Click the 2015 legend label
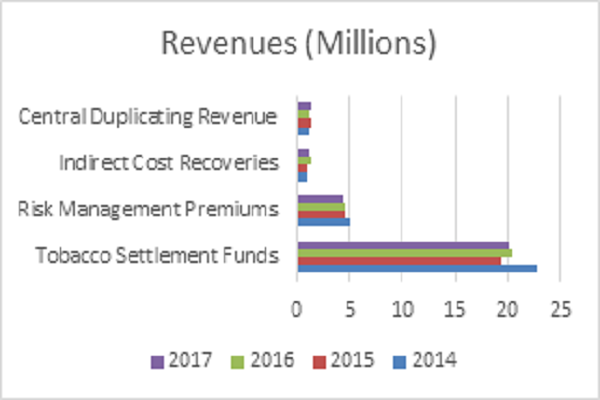This screenshot has width=600, height=400. pos(352,360)
